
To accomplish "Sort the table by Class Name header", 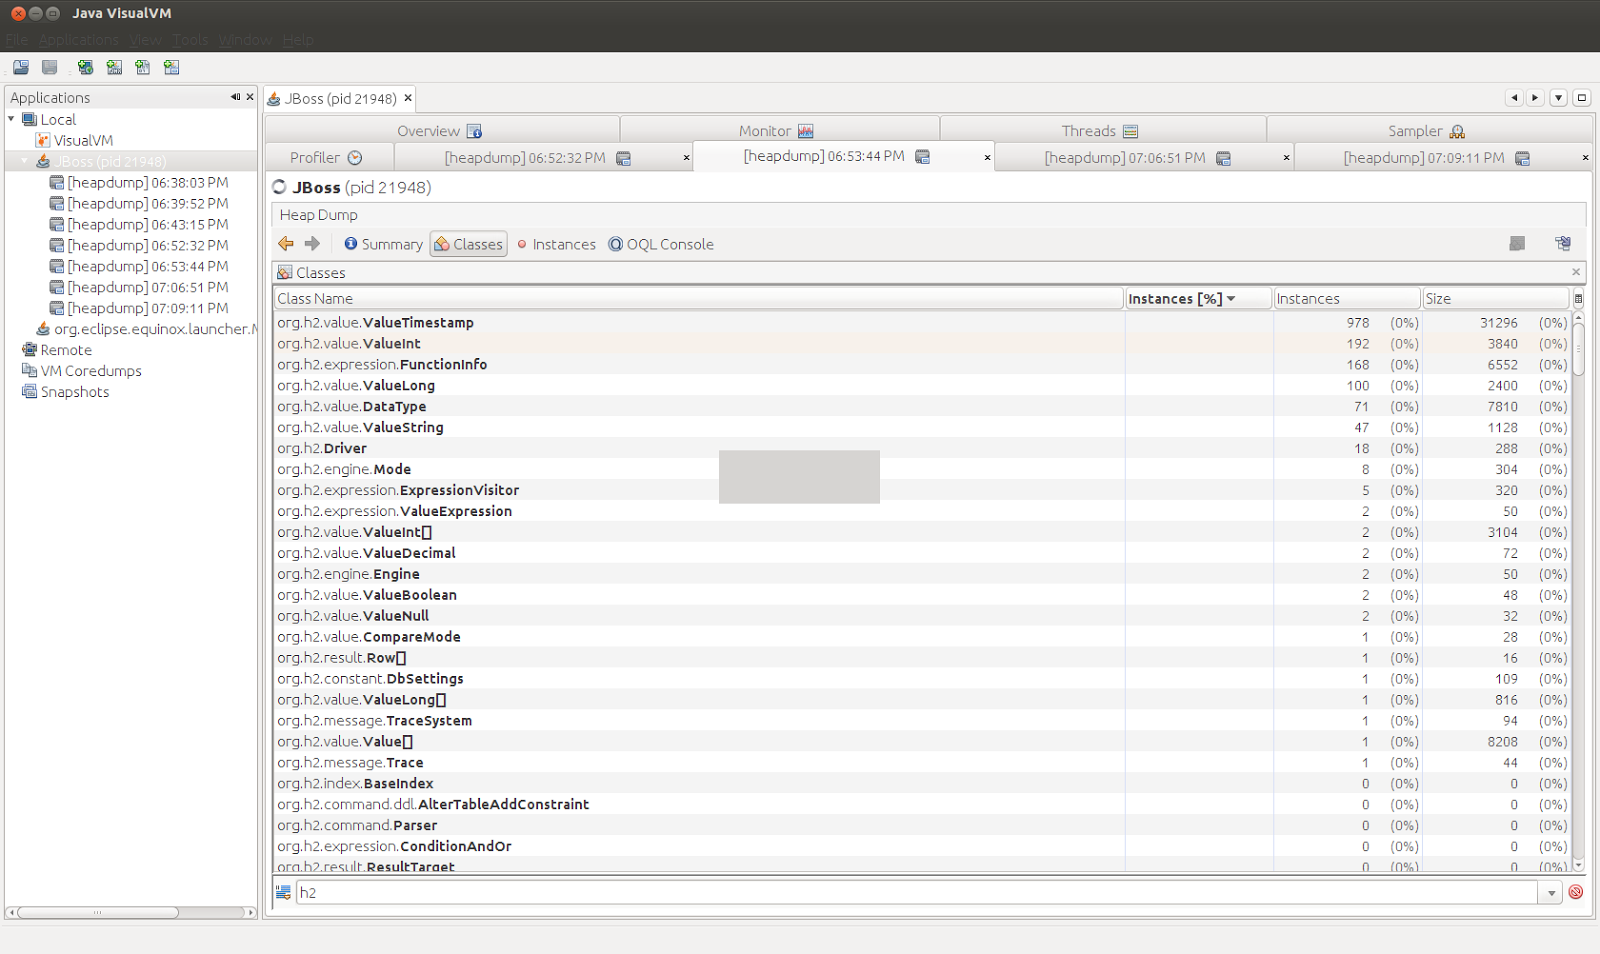I will (x=698, y=298).
